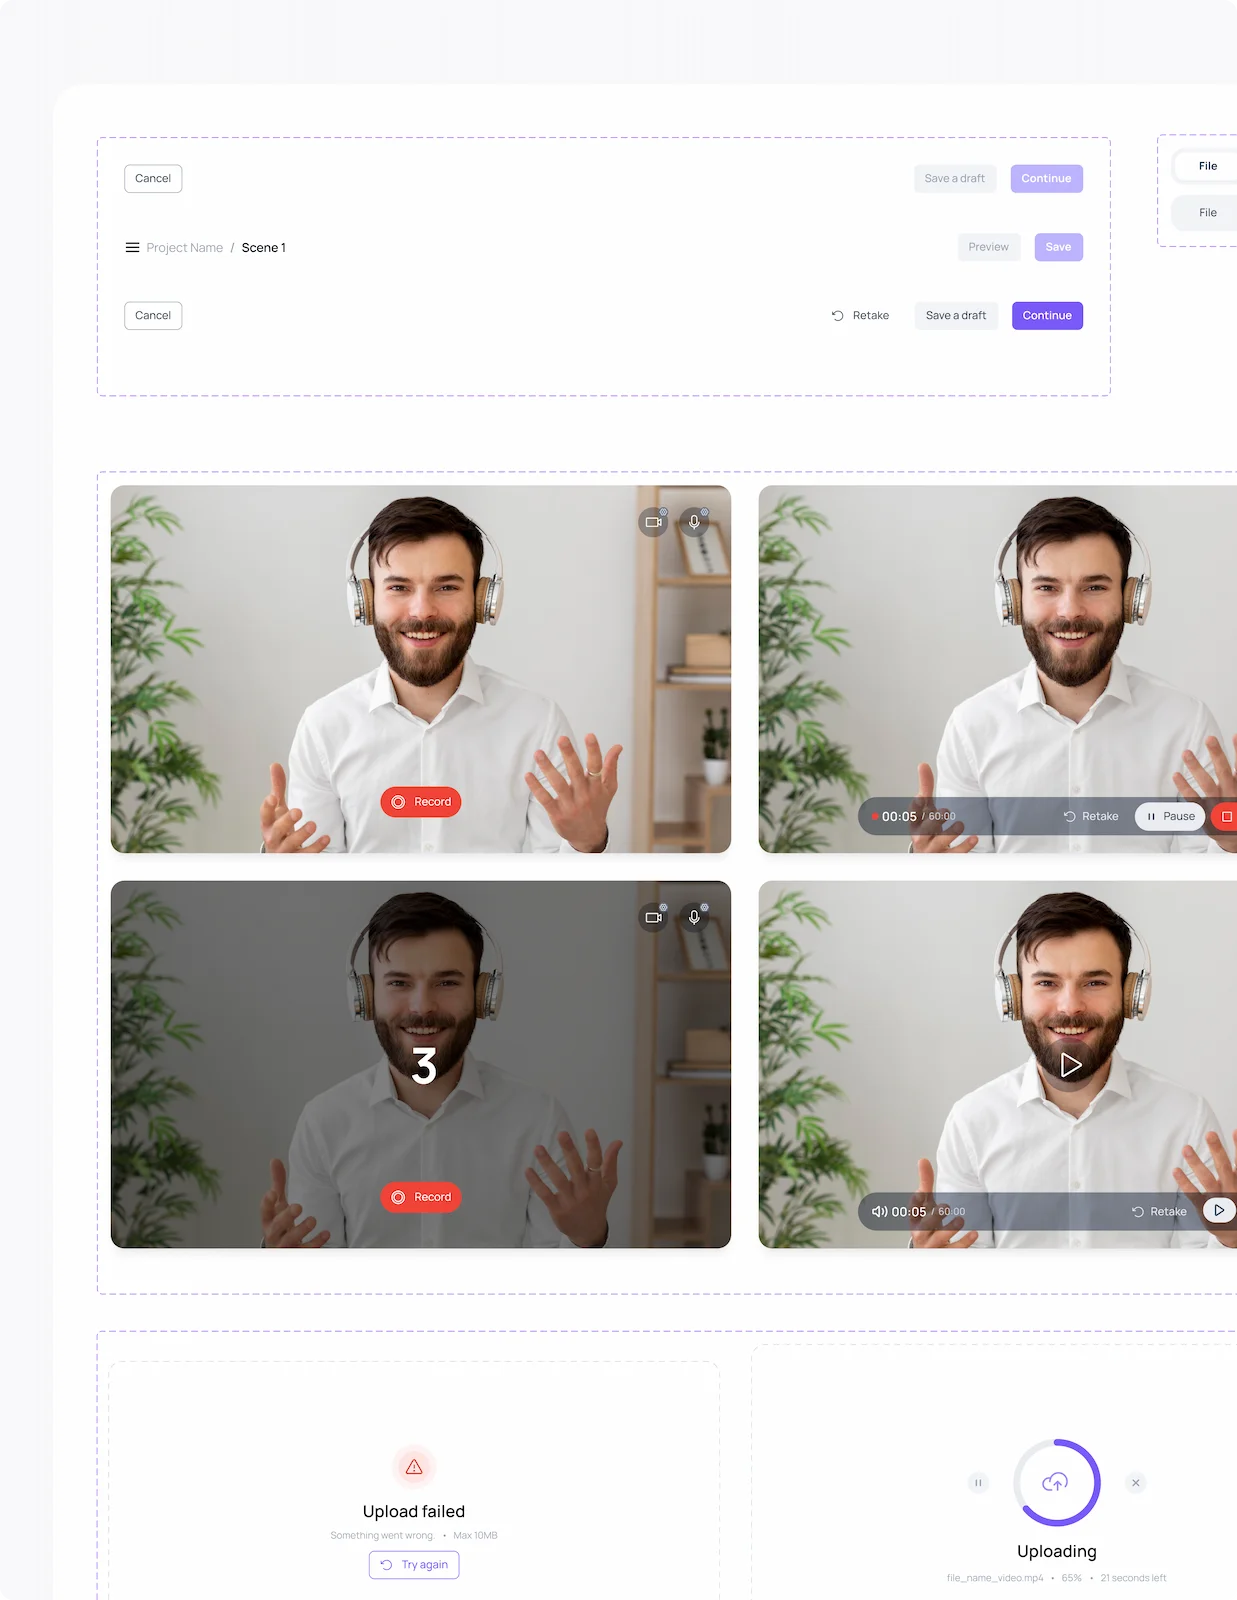Click the active Save a draft button beside Retake
This screenshot has height=1600, width=1237.
(x=956, y=315)
